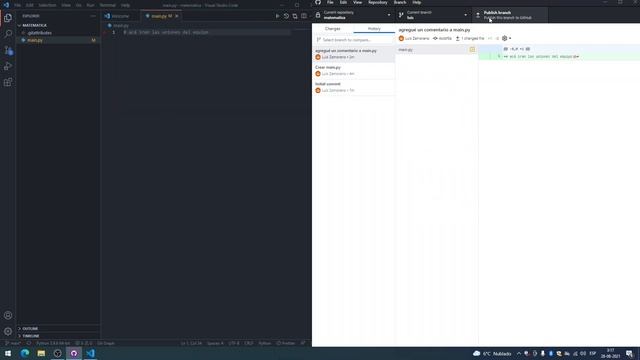Click modified file status icon beside main.py
This screenshot has width=640, height=360.
pyautogui.click(x=472, y=50)
